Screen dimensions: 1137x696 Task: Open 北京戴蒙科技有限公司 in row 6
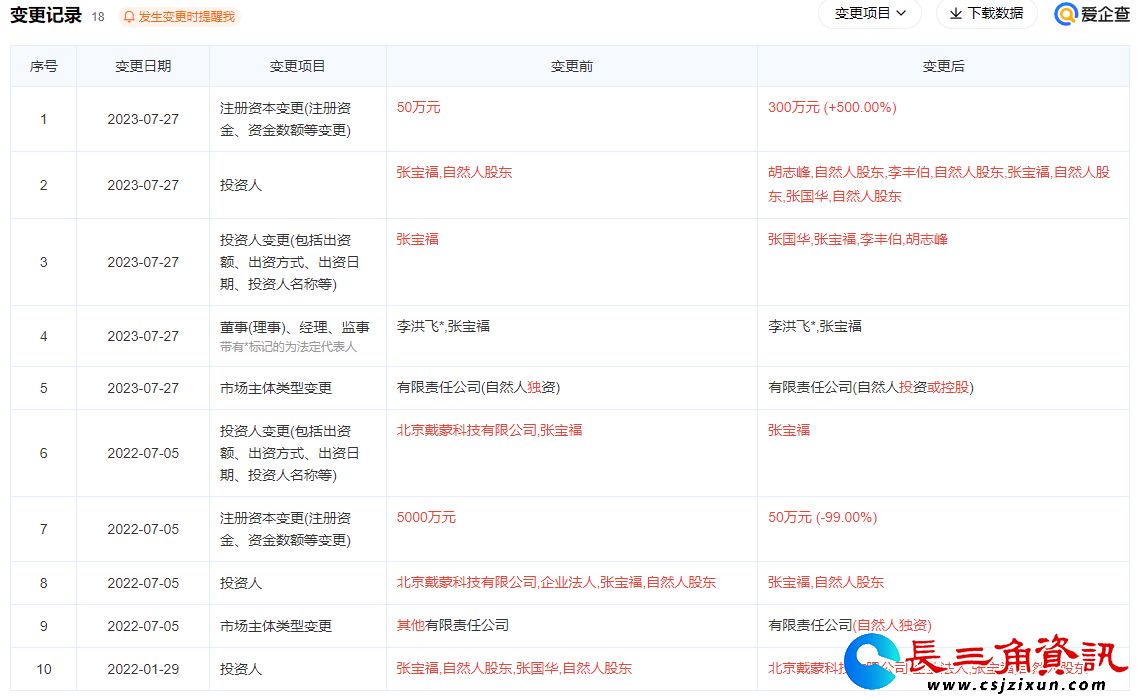[x=467, y=430]
